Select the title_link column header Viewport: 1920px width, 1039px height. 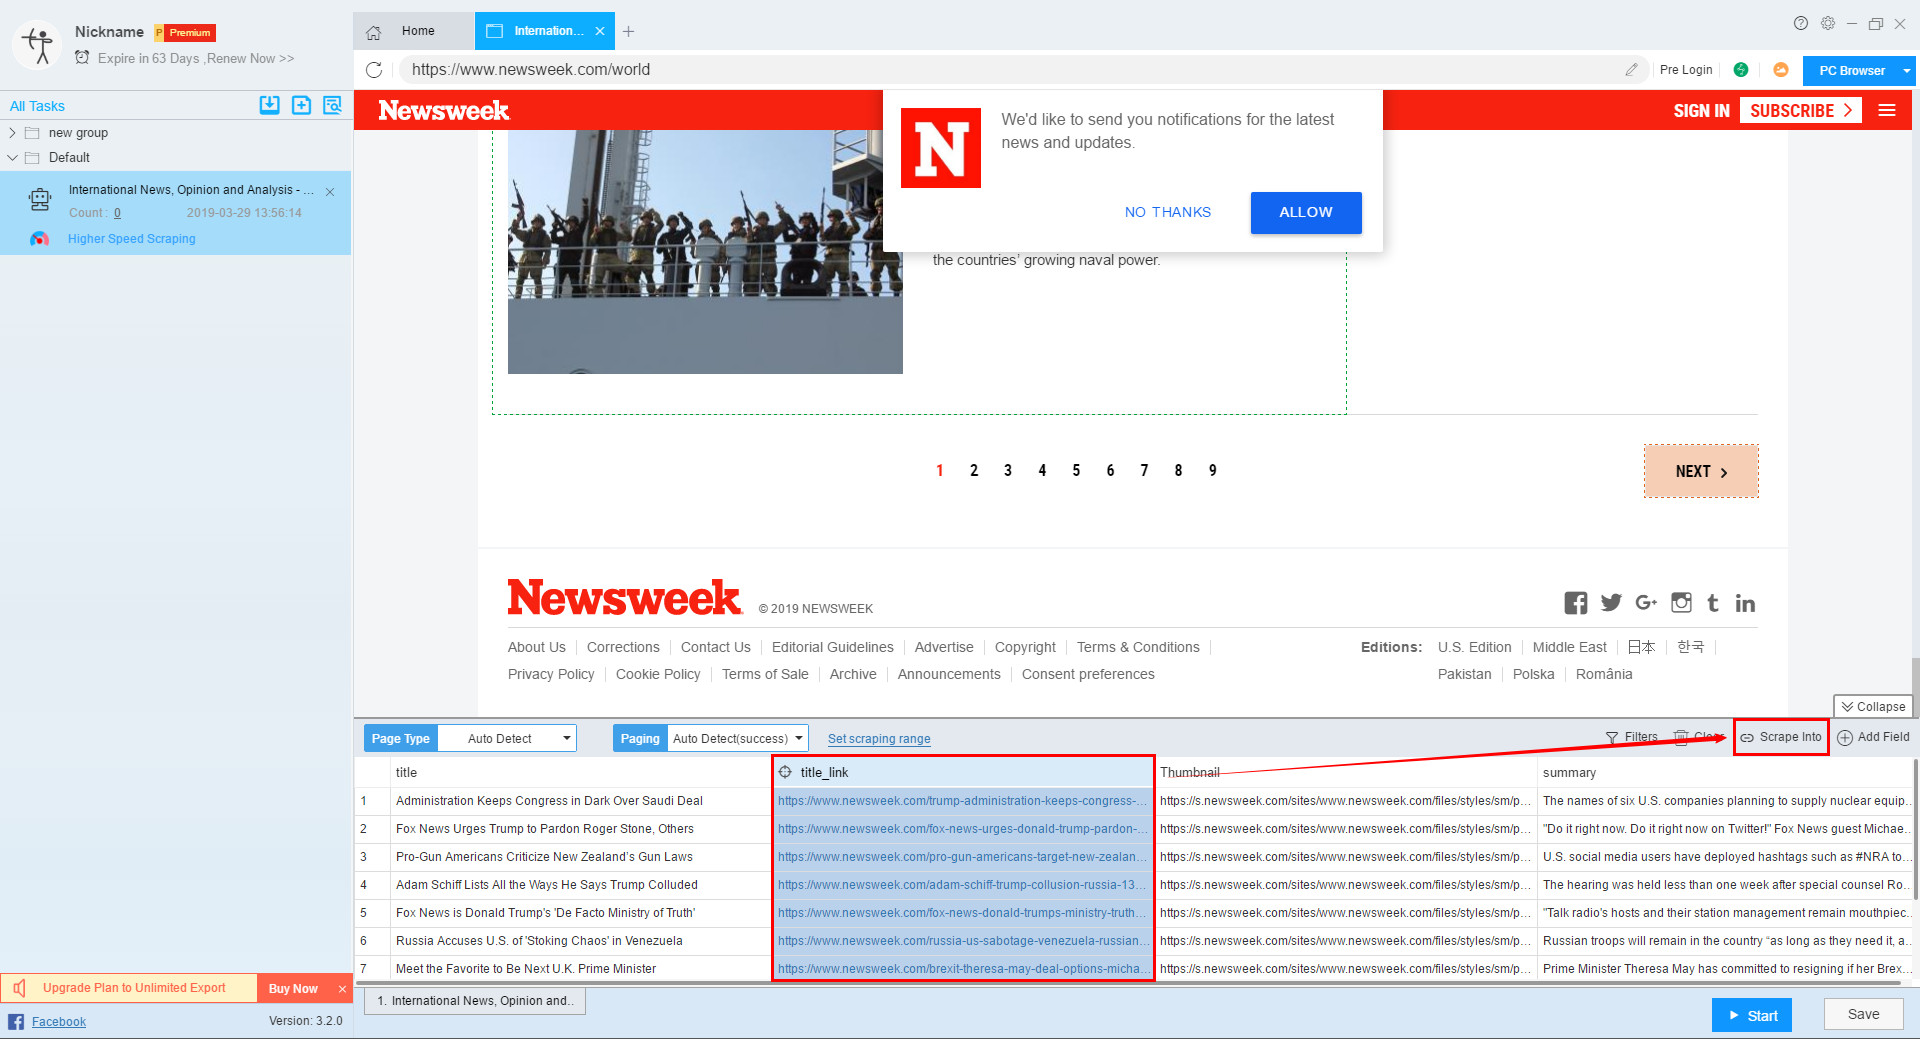pos(963,773)
